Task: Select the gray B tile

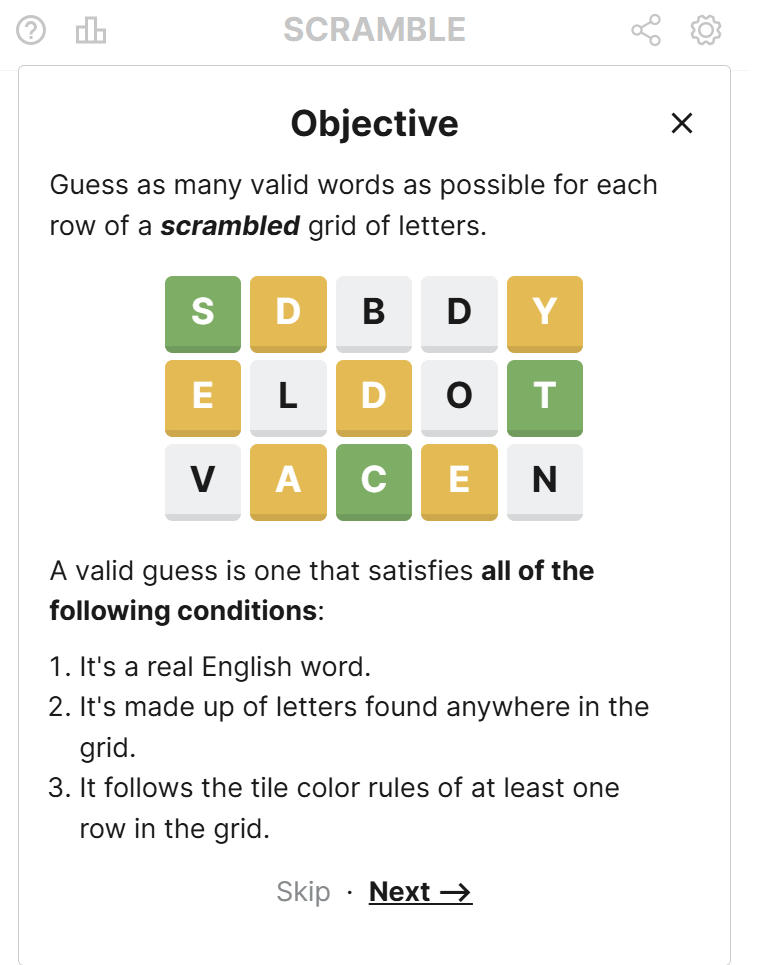Action: (374, 313)
